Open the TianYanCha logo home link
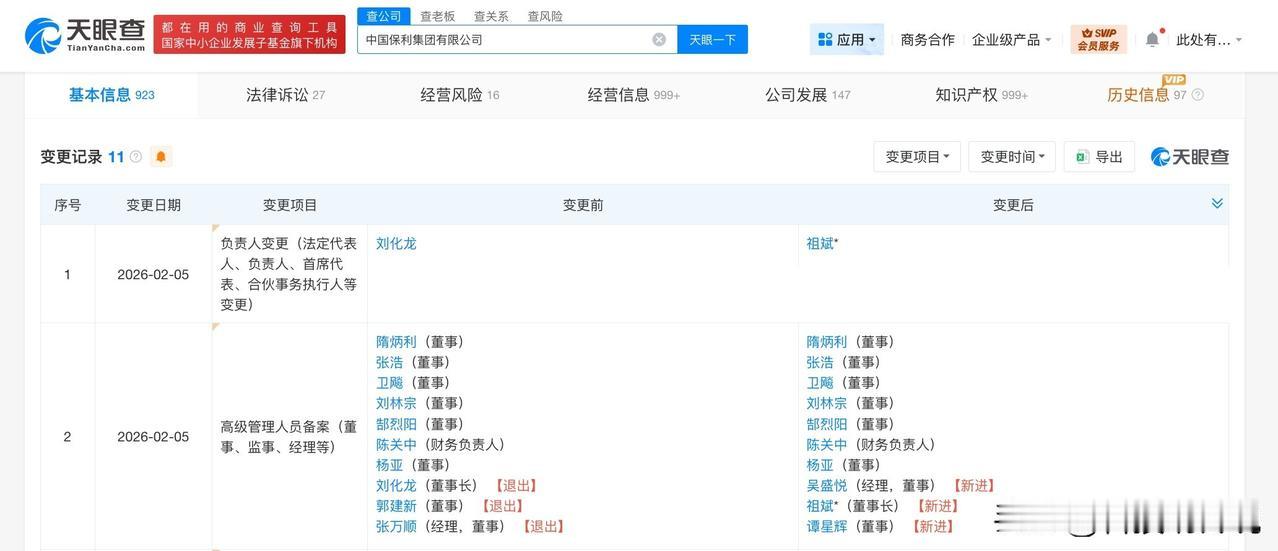This screenshot has width=1278, height=551. [x=85, y=35]
